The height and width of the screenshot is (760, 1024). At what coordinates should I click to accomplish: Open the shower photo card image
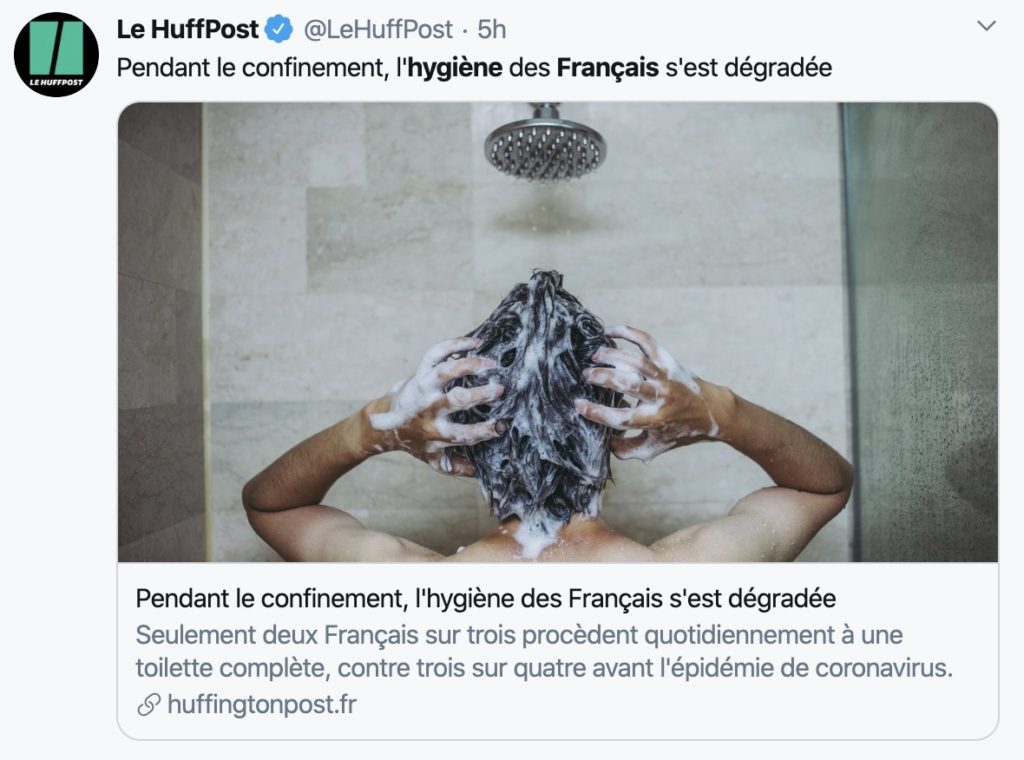click(558, 332)
